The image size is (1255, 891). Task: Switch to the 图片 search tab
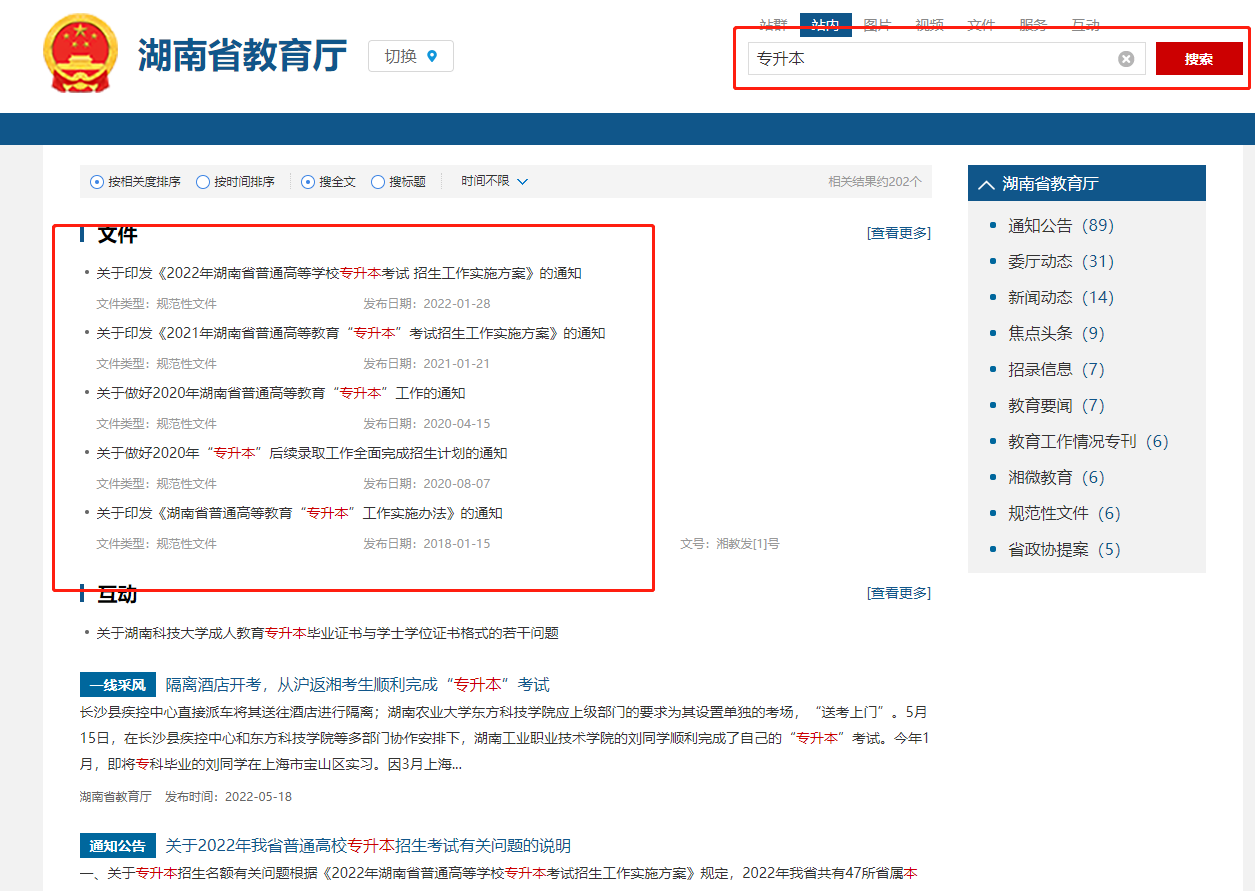point(877,25)
